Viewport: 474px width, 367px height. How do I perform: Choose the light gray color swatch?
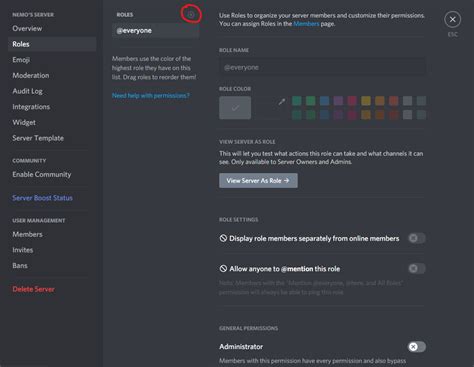point(407,101)
